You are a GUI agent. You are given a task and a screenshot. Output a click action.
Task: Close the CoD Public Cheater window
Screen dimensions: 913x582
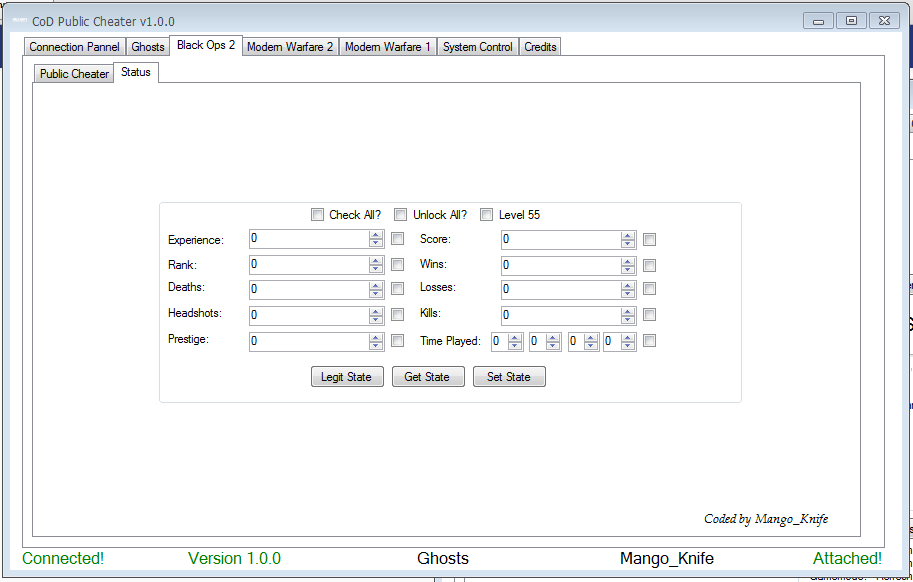coord(884,20)
